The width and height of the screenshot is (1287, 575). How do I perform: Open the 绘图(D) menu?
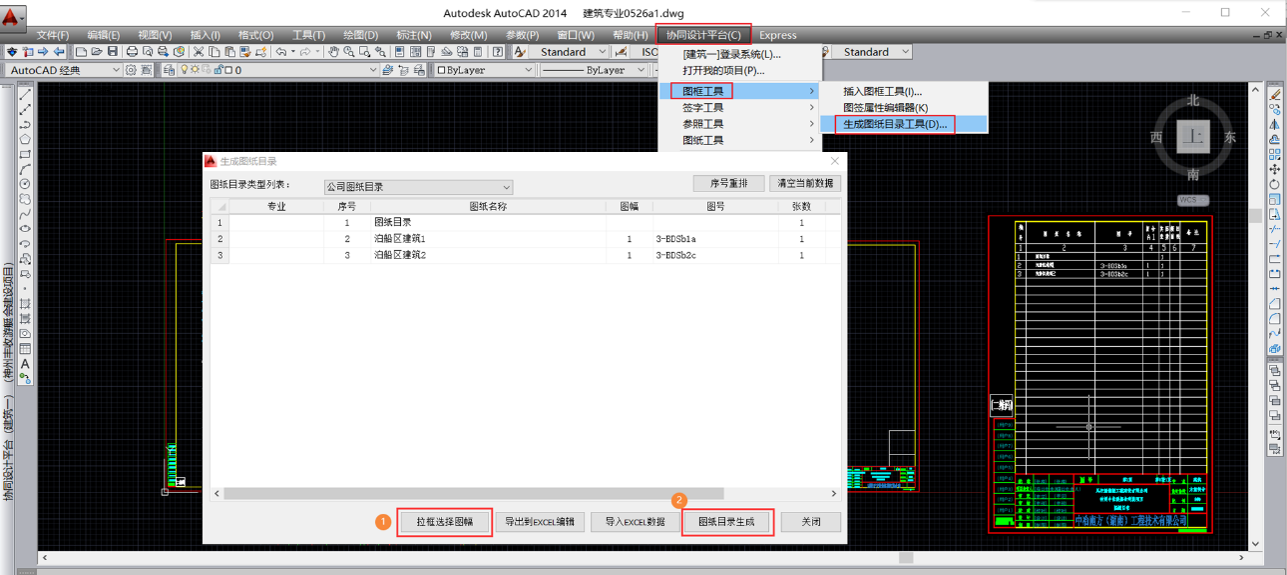360,35
